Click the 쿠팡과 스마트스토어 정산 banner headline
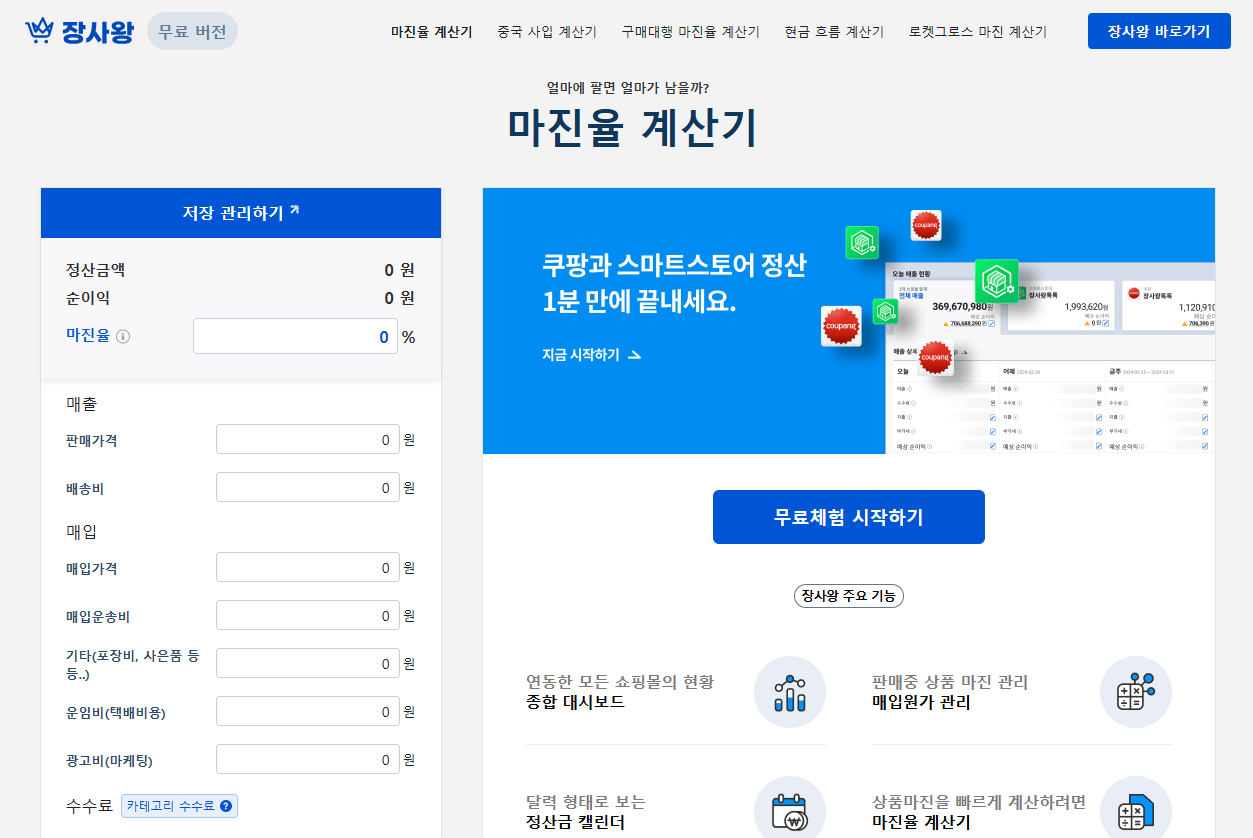 click(x=674, y=265)
